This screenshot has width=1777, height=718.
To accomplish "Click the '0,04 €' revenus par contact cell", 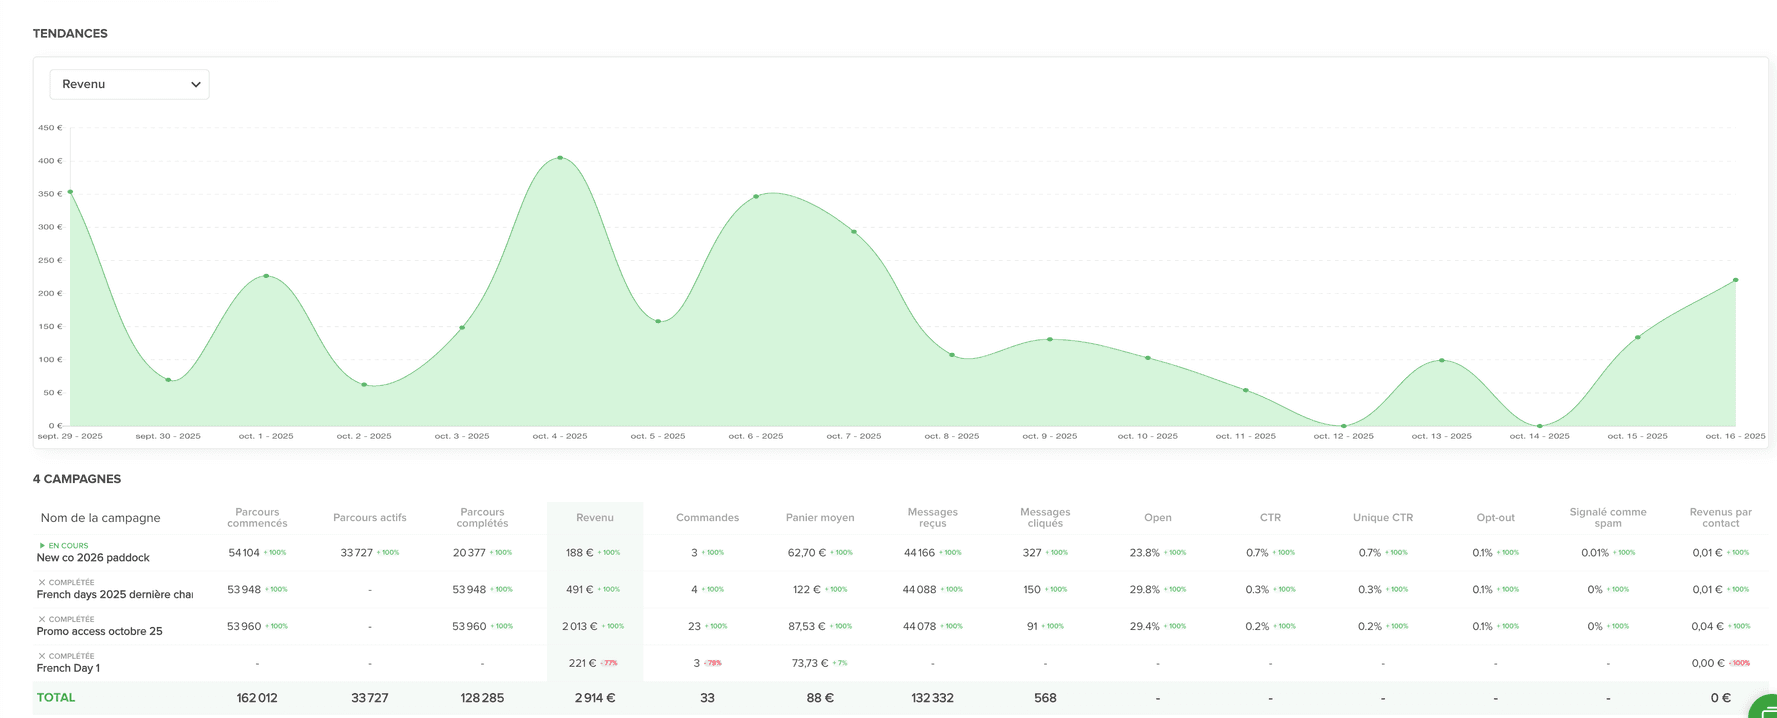I will pos(1708,627).
